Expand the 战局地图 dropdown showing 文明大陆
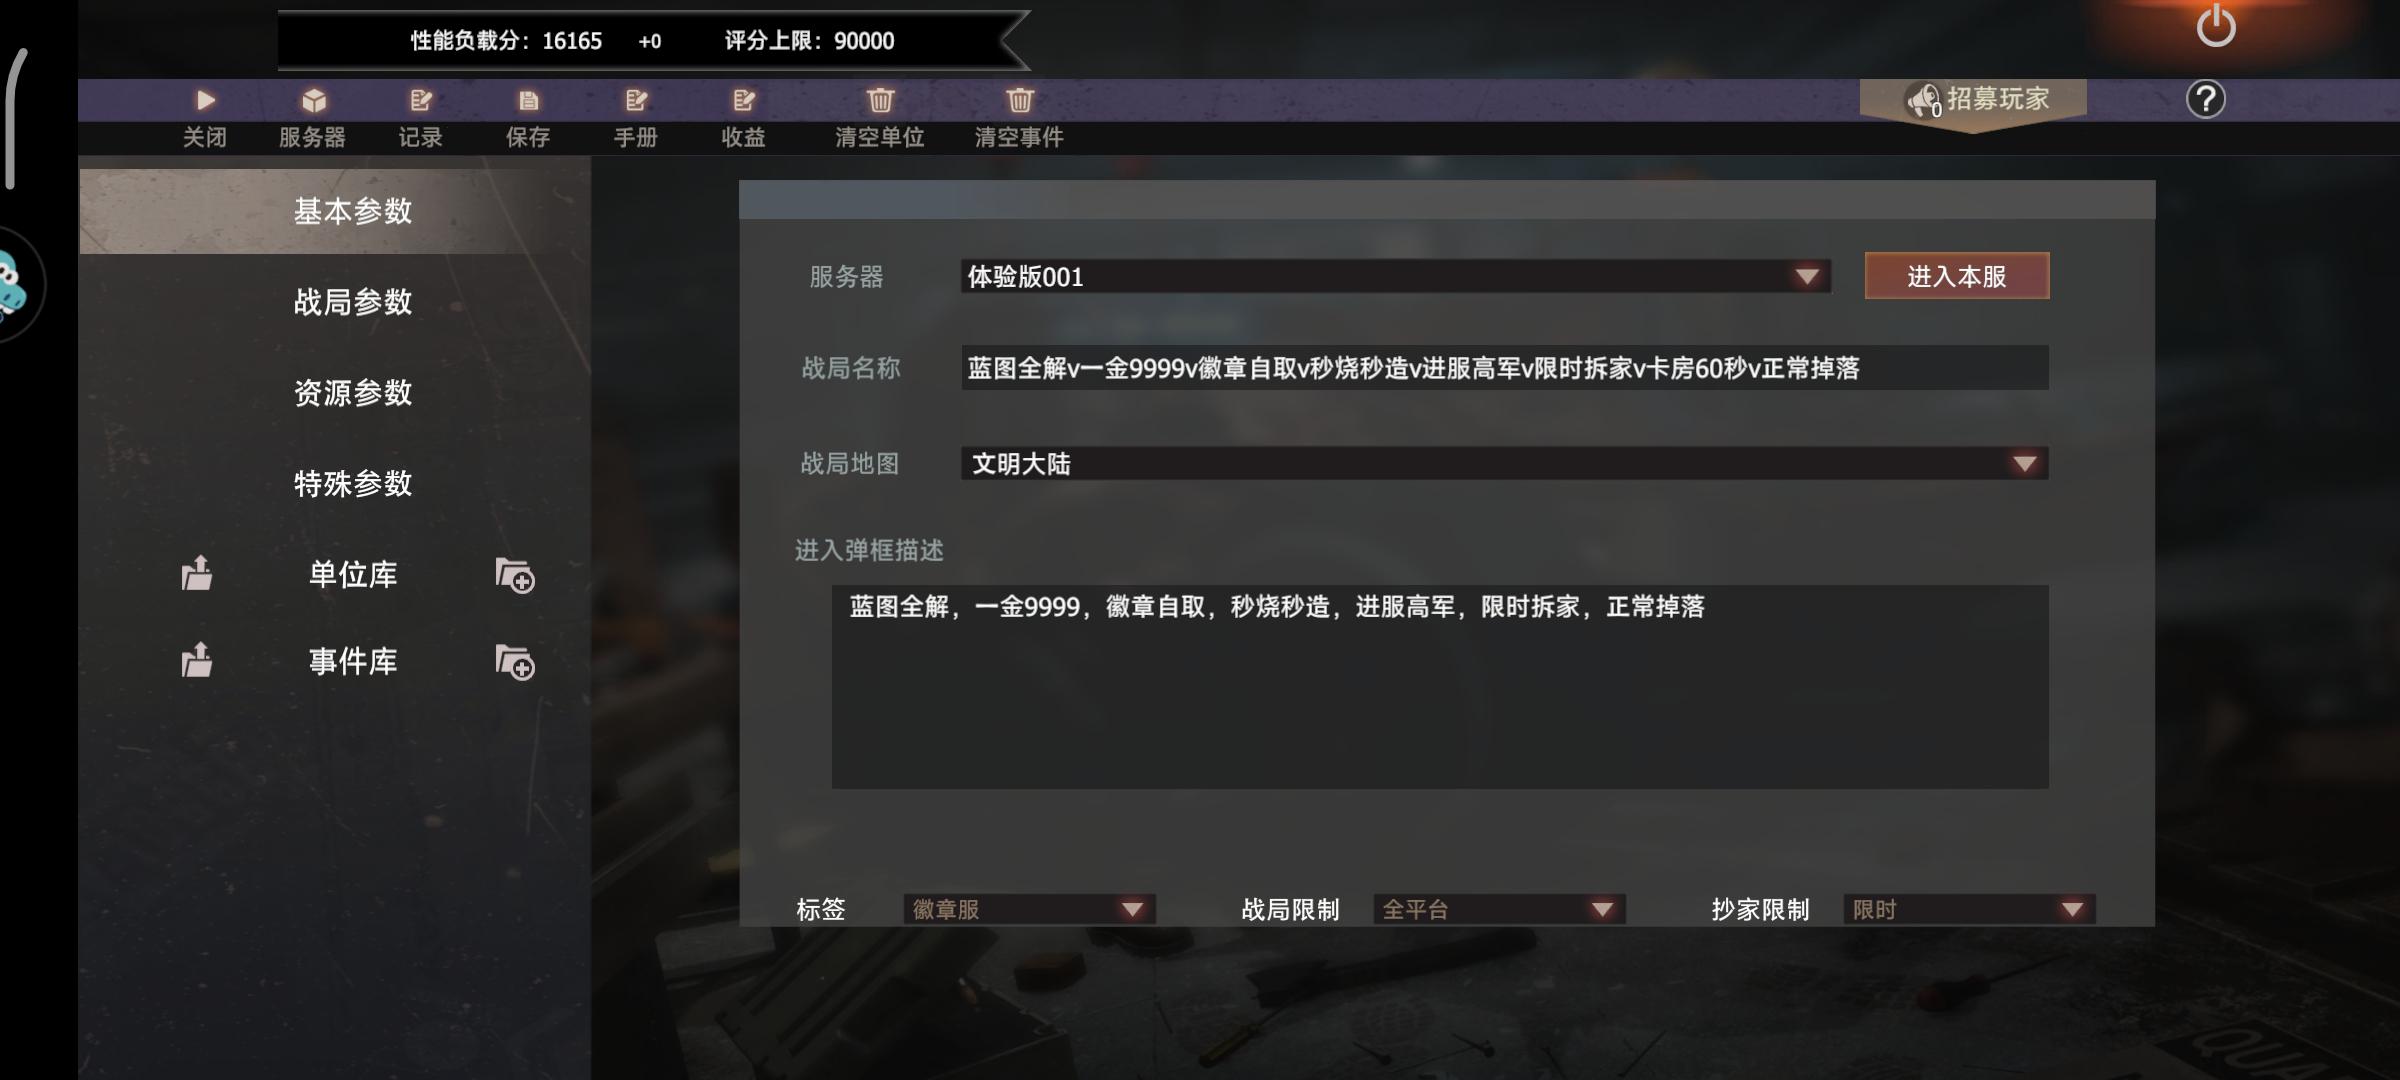 point(1504,463)
